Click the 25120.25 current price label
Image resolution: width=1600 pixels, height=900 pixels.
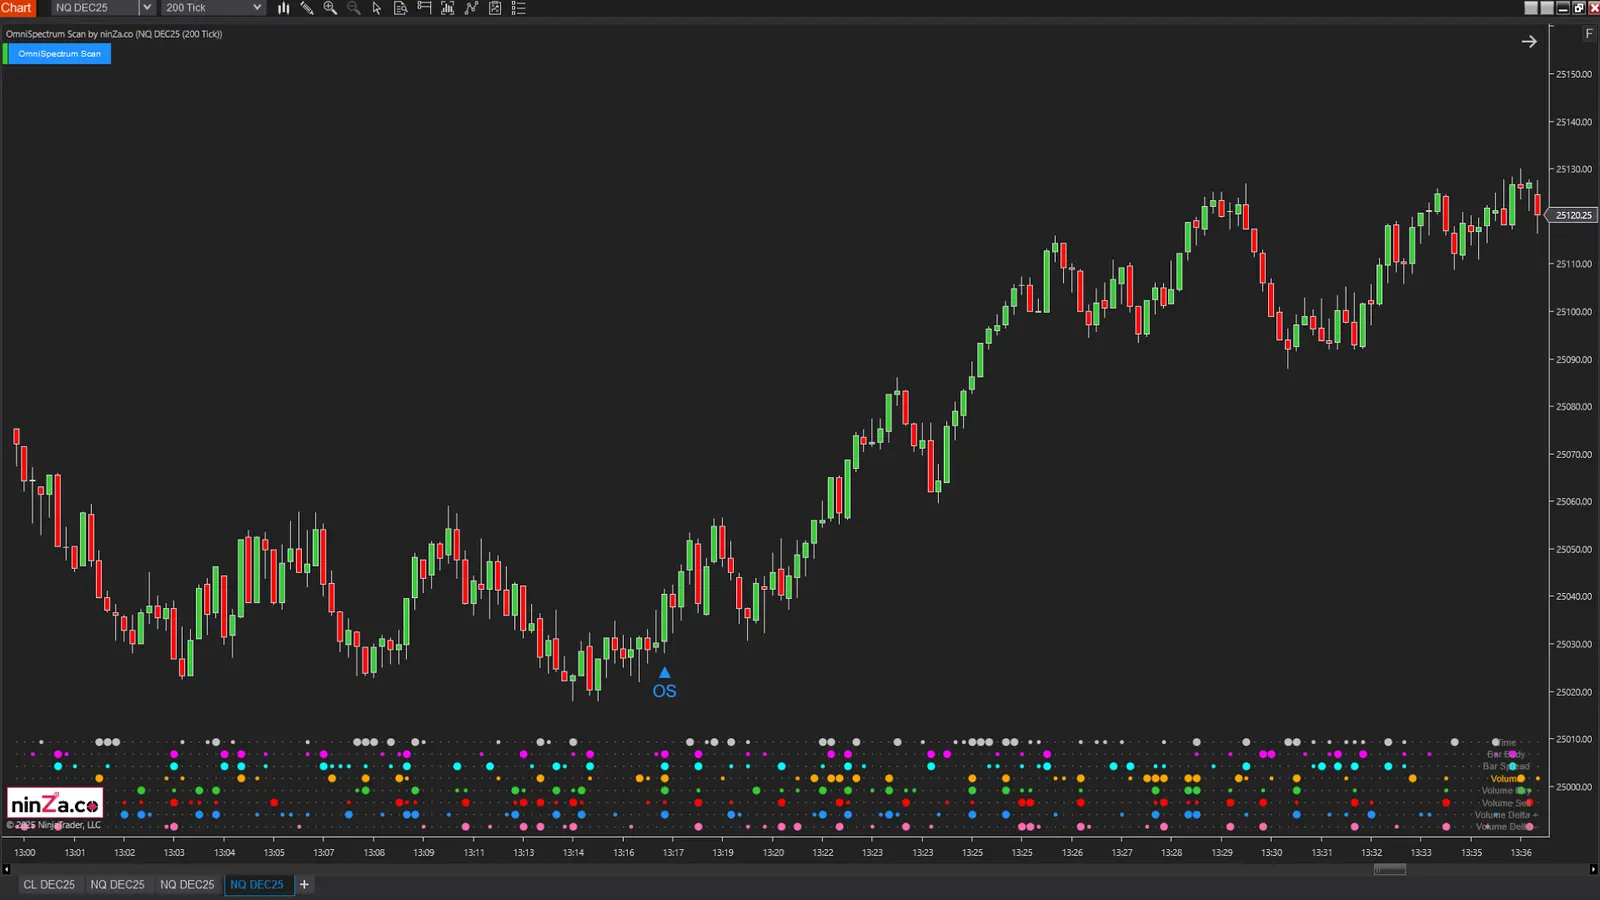[1573, 216]
